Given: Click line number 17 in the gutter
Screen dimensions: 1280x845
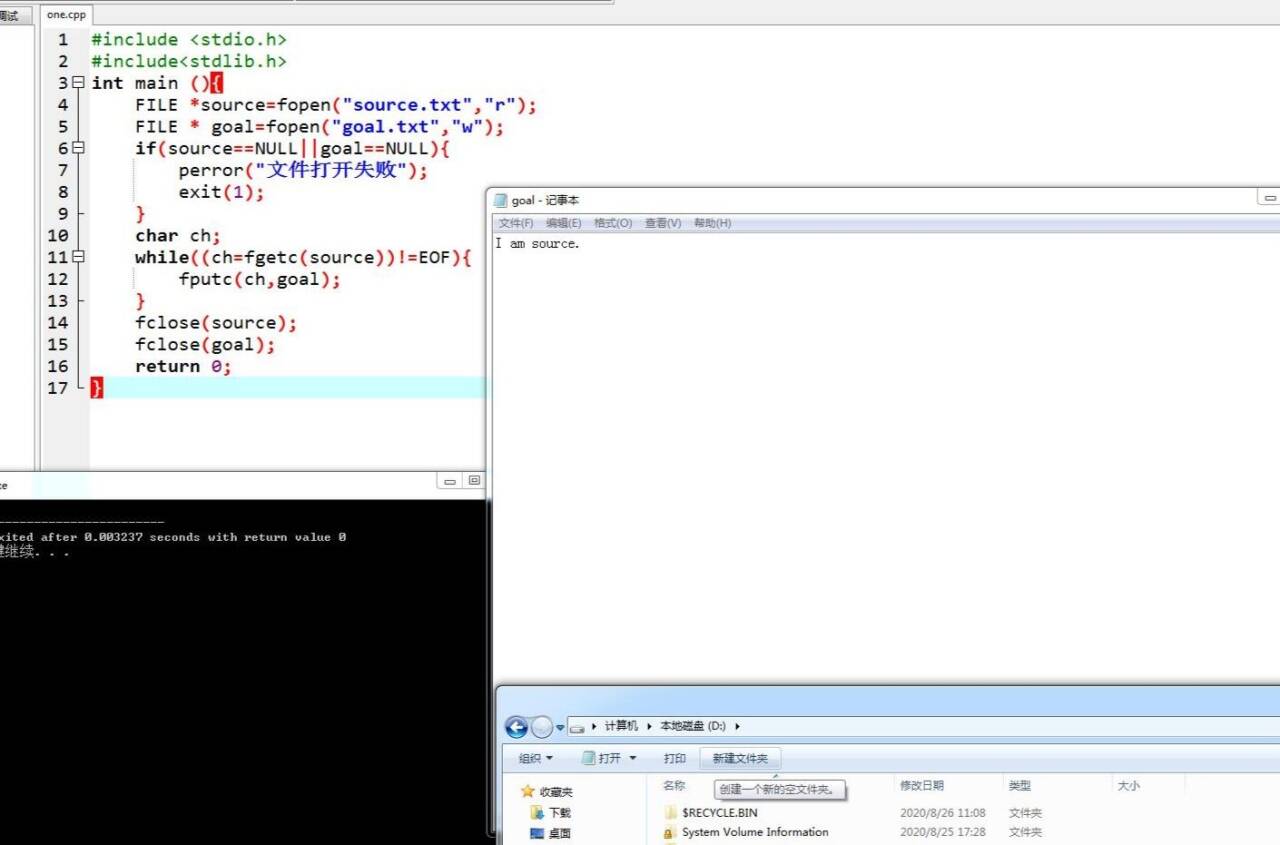Looking at the screenshot, I should 58,388.
